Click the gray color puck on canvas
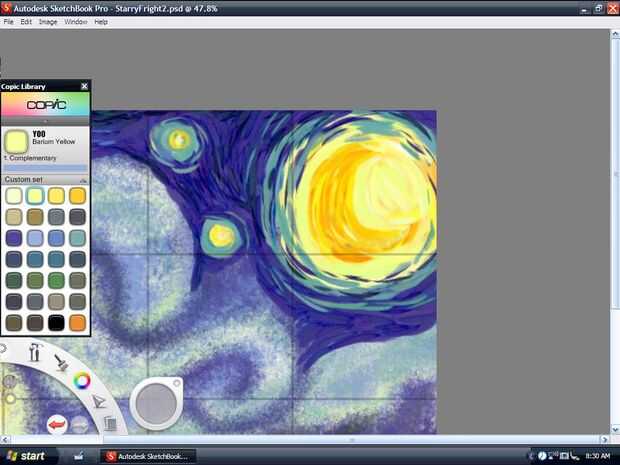This screenshot has width=620, height=465. (156, 404)
